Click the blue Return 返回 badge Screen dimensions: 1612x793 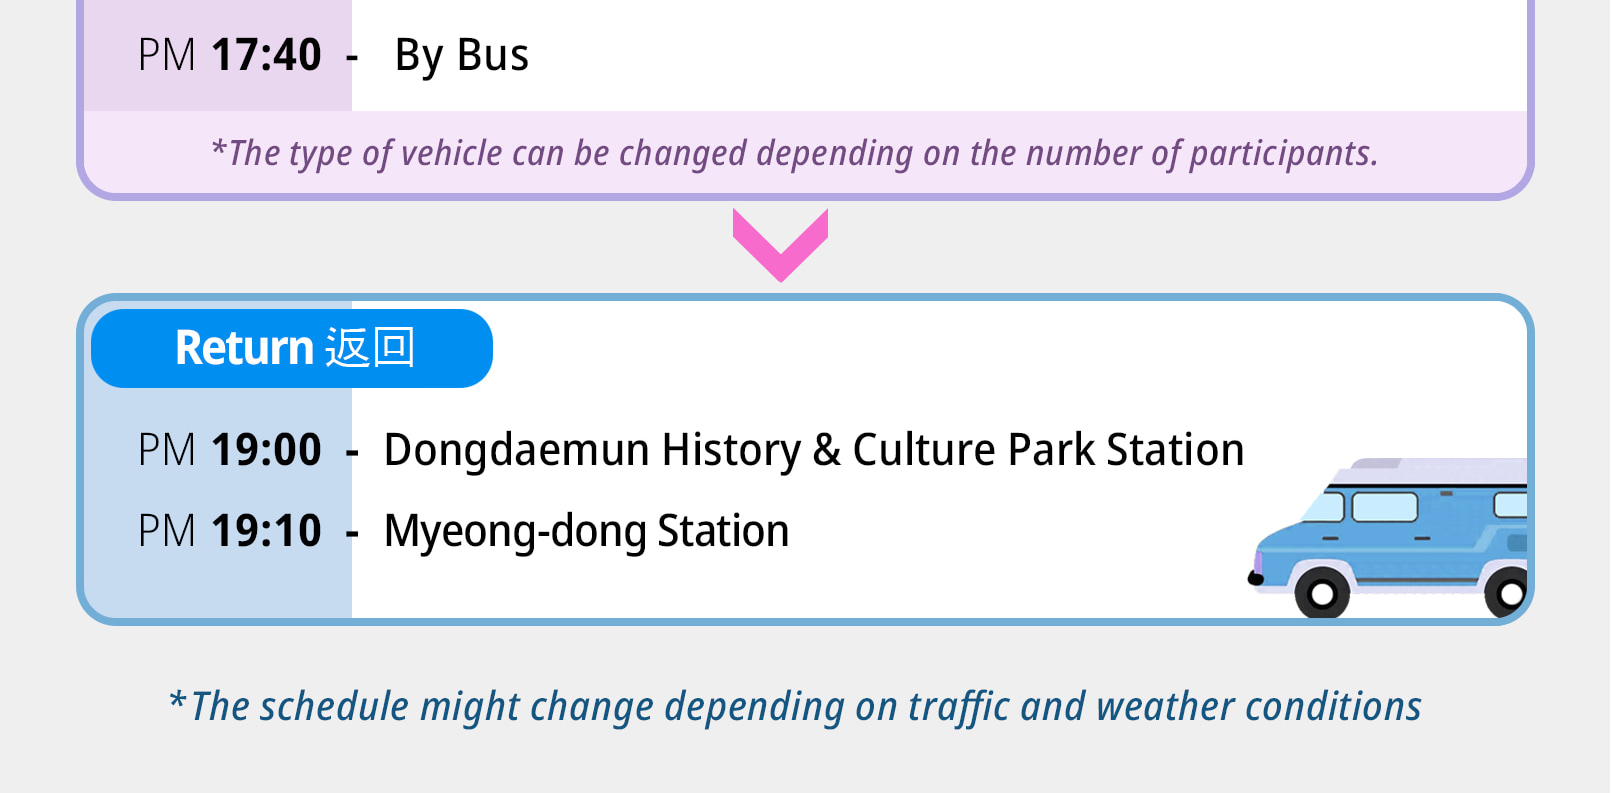point(292,348)
